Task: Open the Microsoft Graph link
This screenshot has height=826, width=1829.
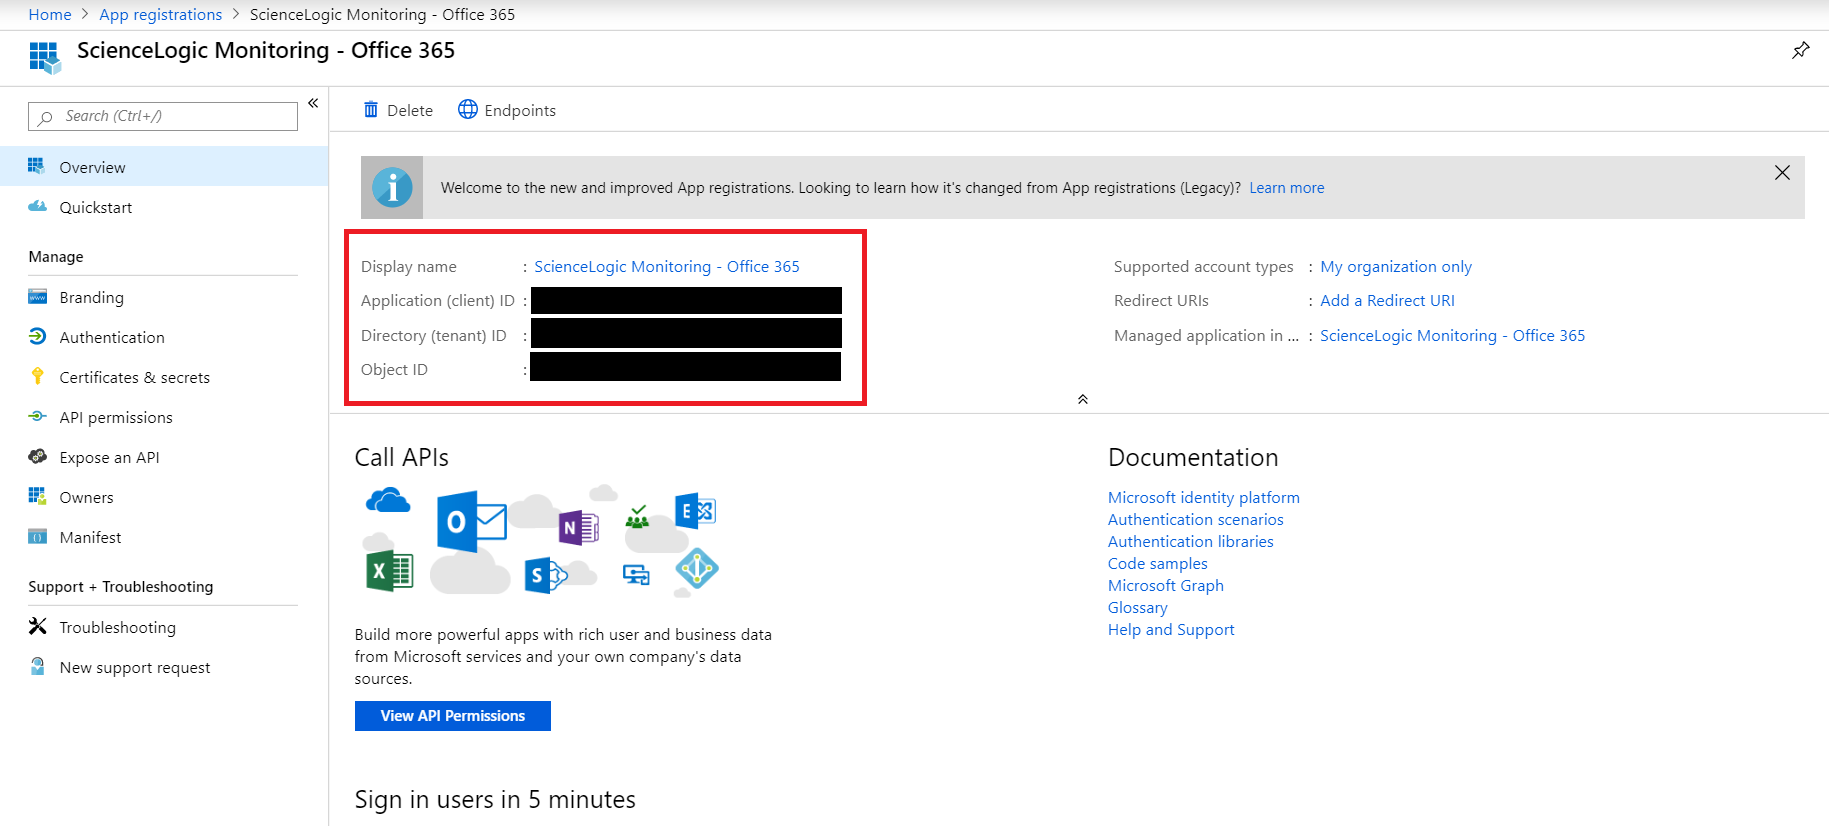Action: pos(1166,586)
